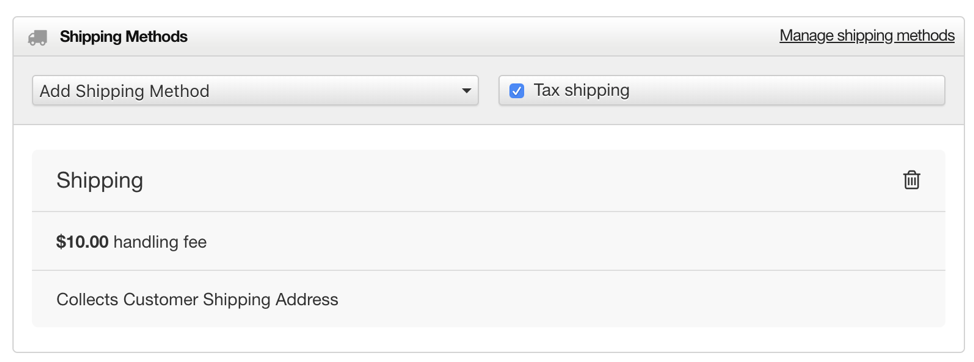This screenshot has width=974, height=362.
Task: Click the delivery truck icon
Action: coord(37,37)
